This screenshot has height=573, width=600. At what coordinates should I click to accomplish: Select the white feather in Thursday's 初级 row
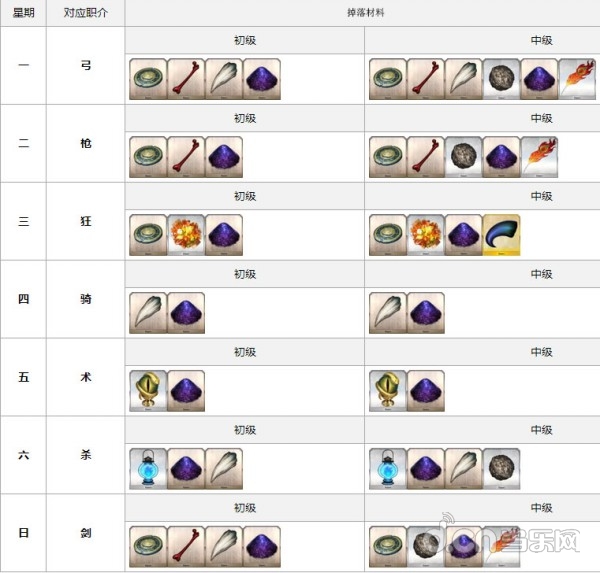click(148, 313)
